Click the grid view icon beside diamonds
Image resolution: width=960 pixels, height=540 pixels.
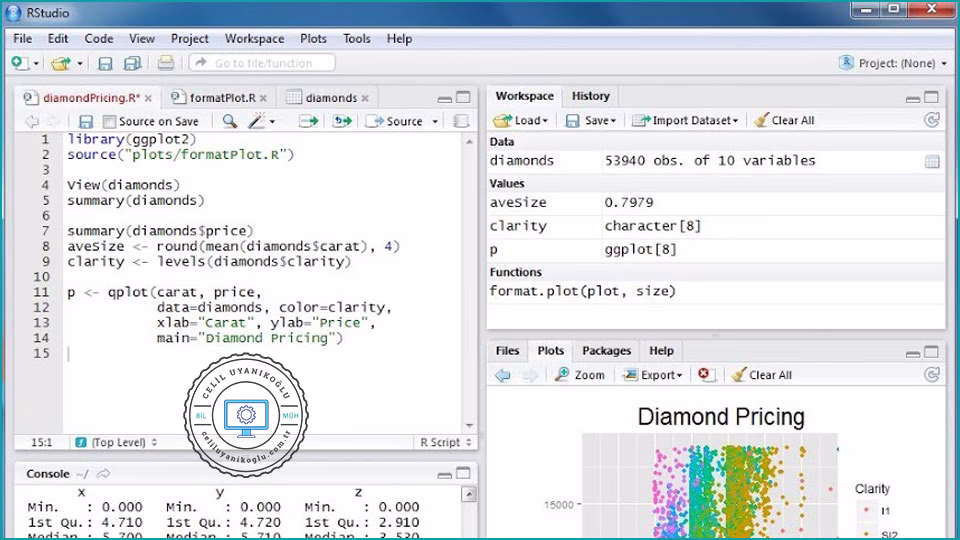pyautogui.click(x=932, y=162)
